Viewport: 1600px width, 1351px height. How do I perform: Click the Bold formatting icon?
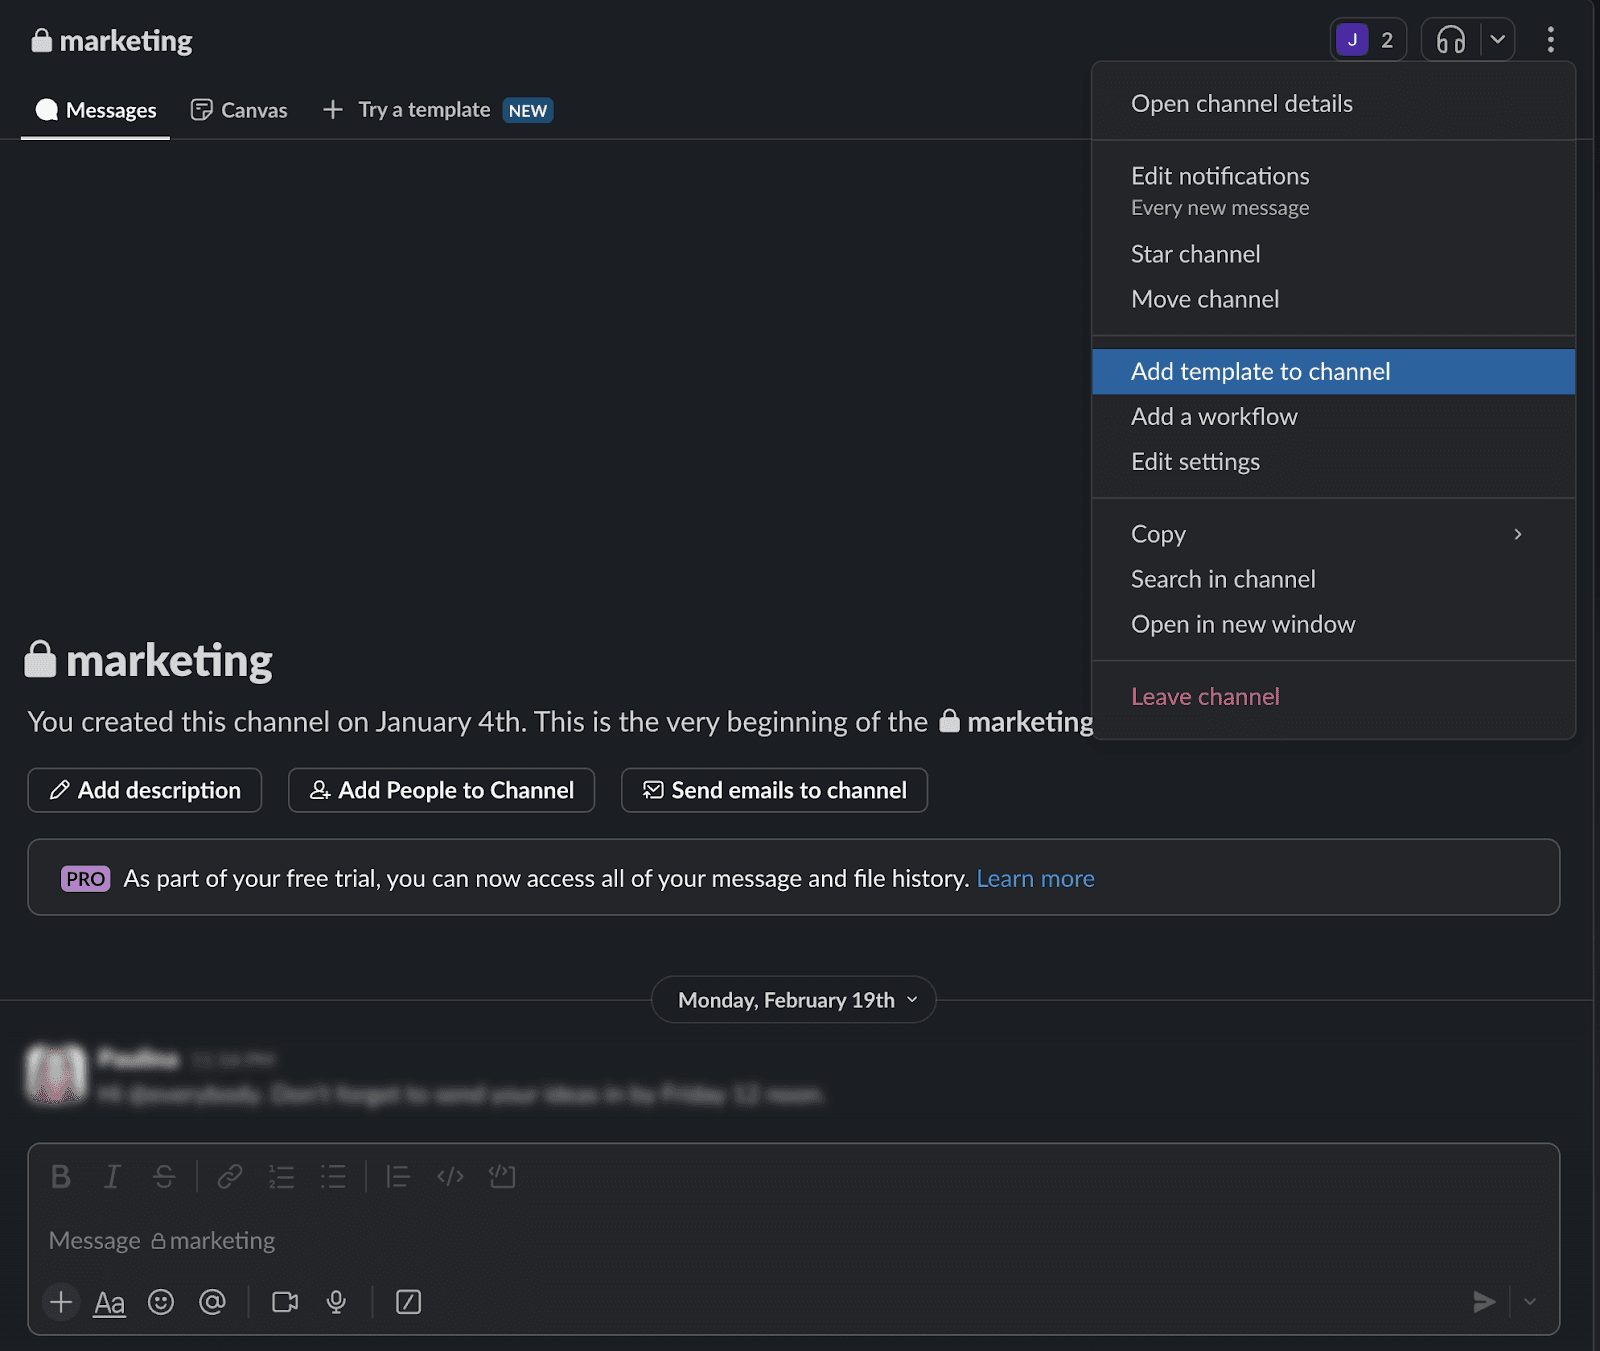61,1176
